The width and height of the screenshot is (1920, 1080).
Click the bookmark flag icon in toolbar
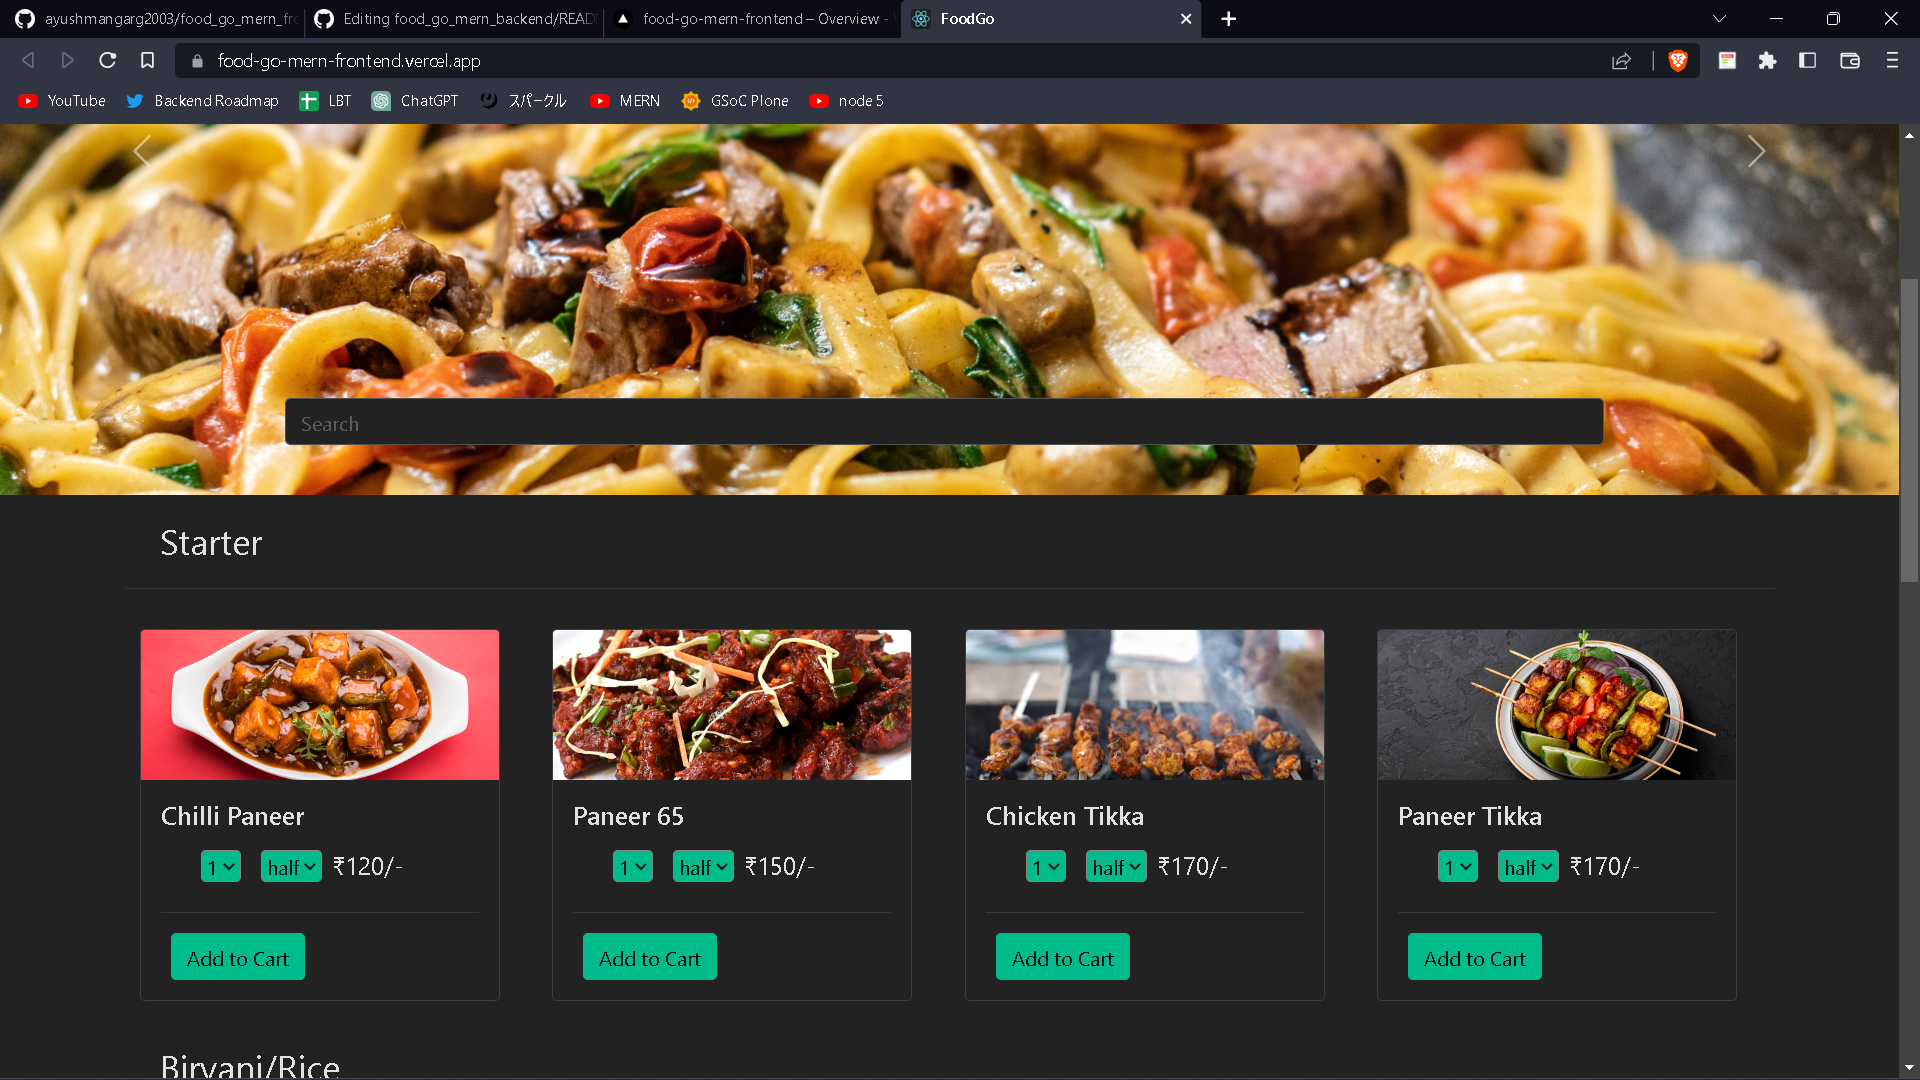[148, 61]
